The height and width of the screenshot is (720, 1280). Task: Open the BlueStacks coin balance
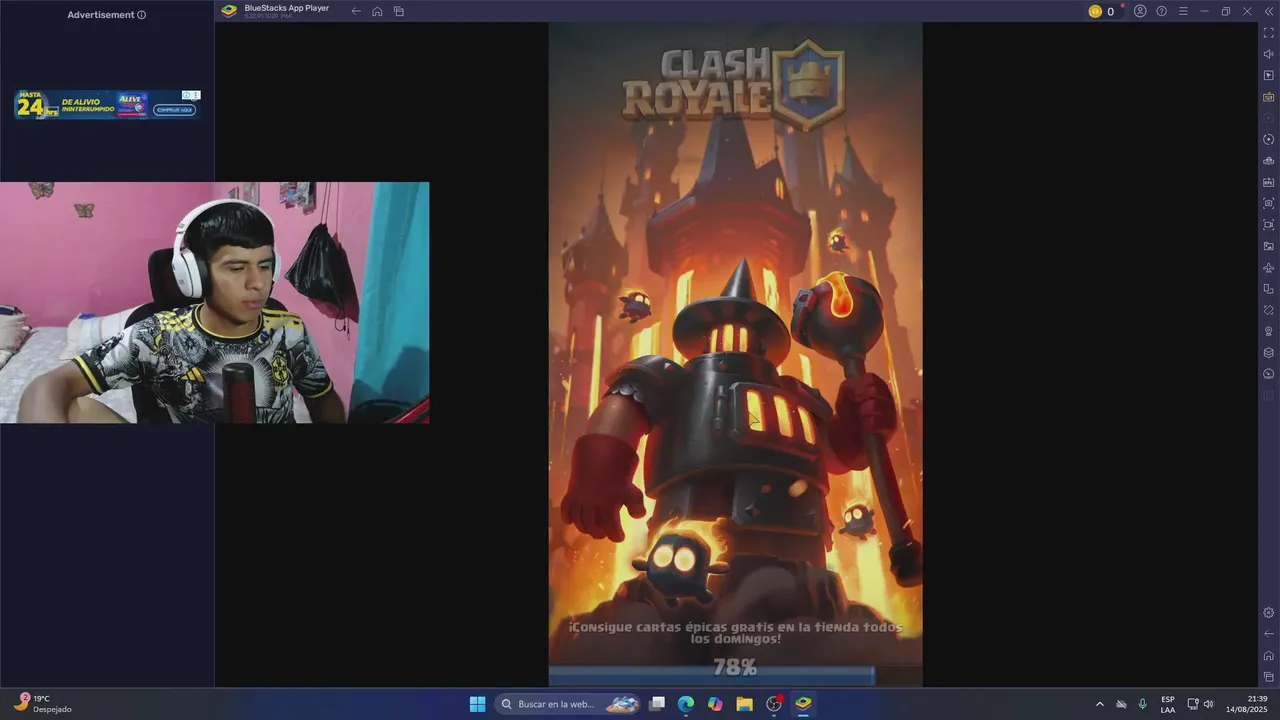tap(1101, 11)
